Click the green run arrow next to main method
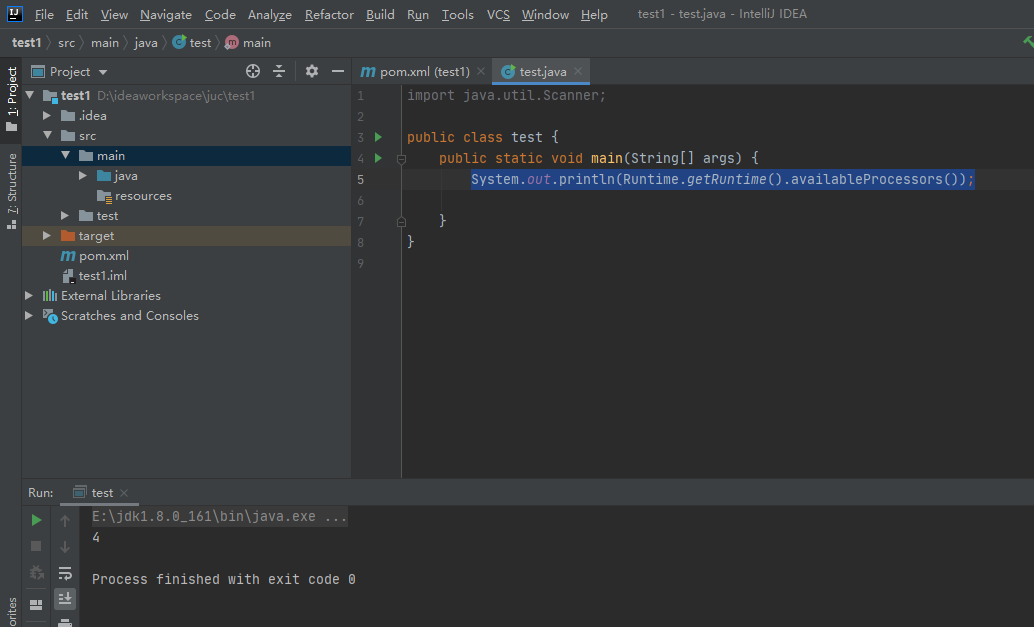This screenshot has width=1034, height=627. click(380, 158)
